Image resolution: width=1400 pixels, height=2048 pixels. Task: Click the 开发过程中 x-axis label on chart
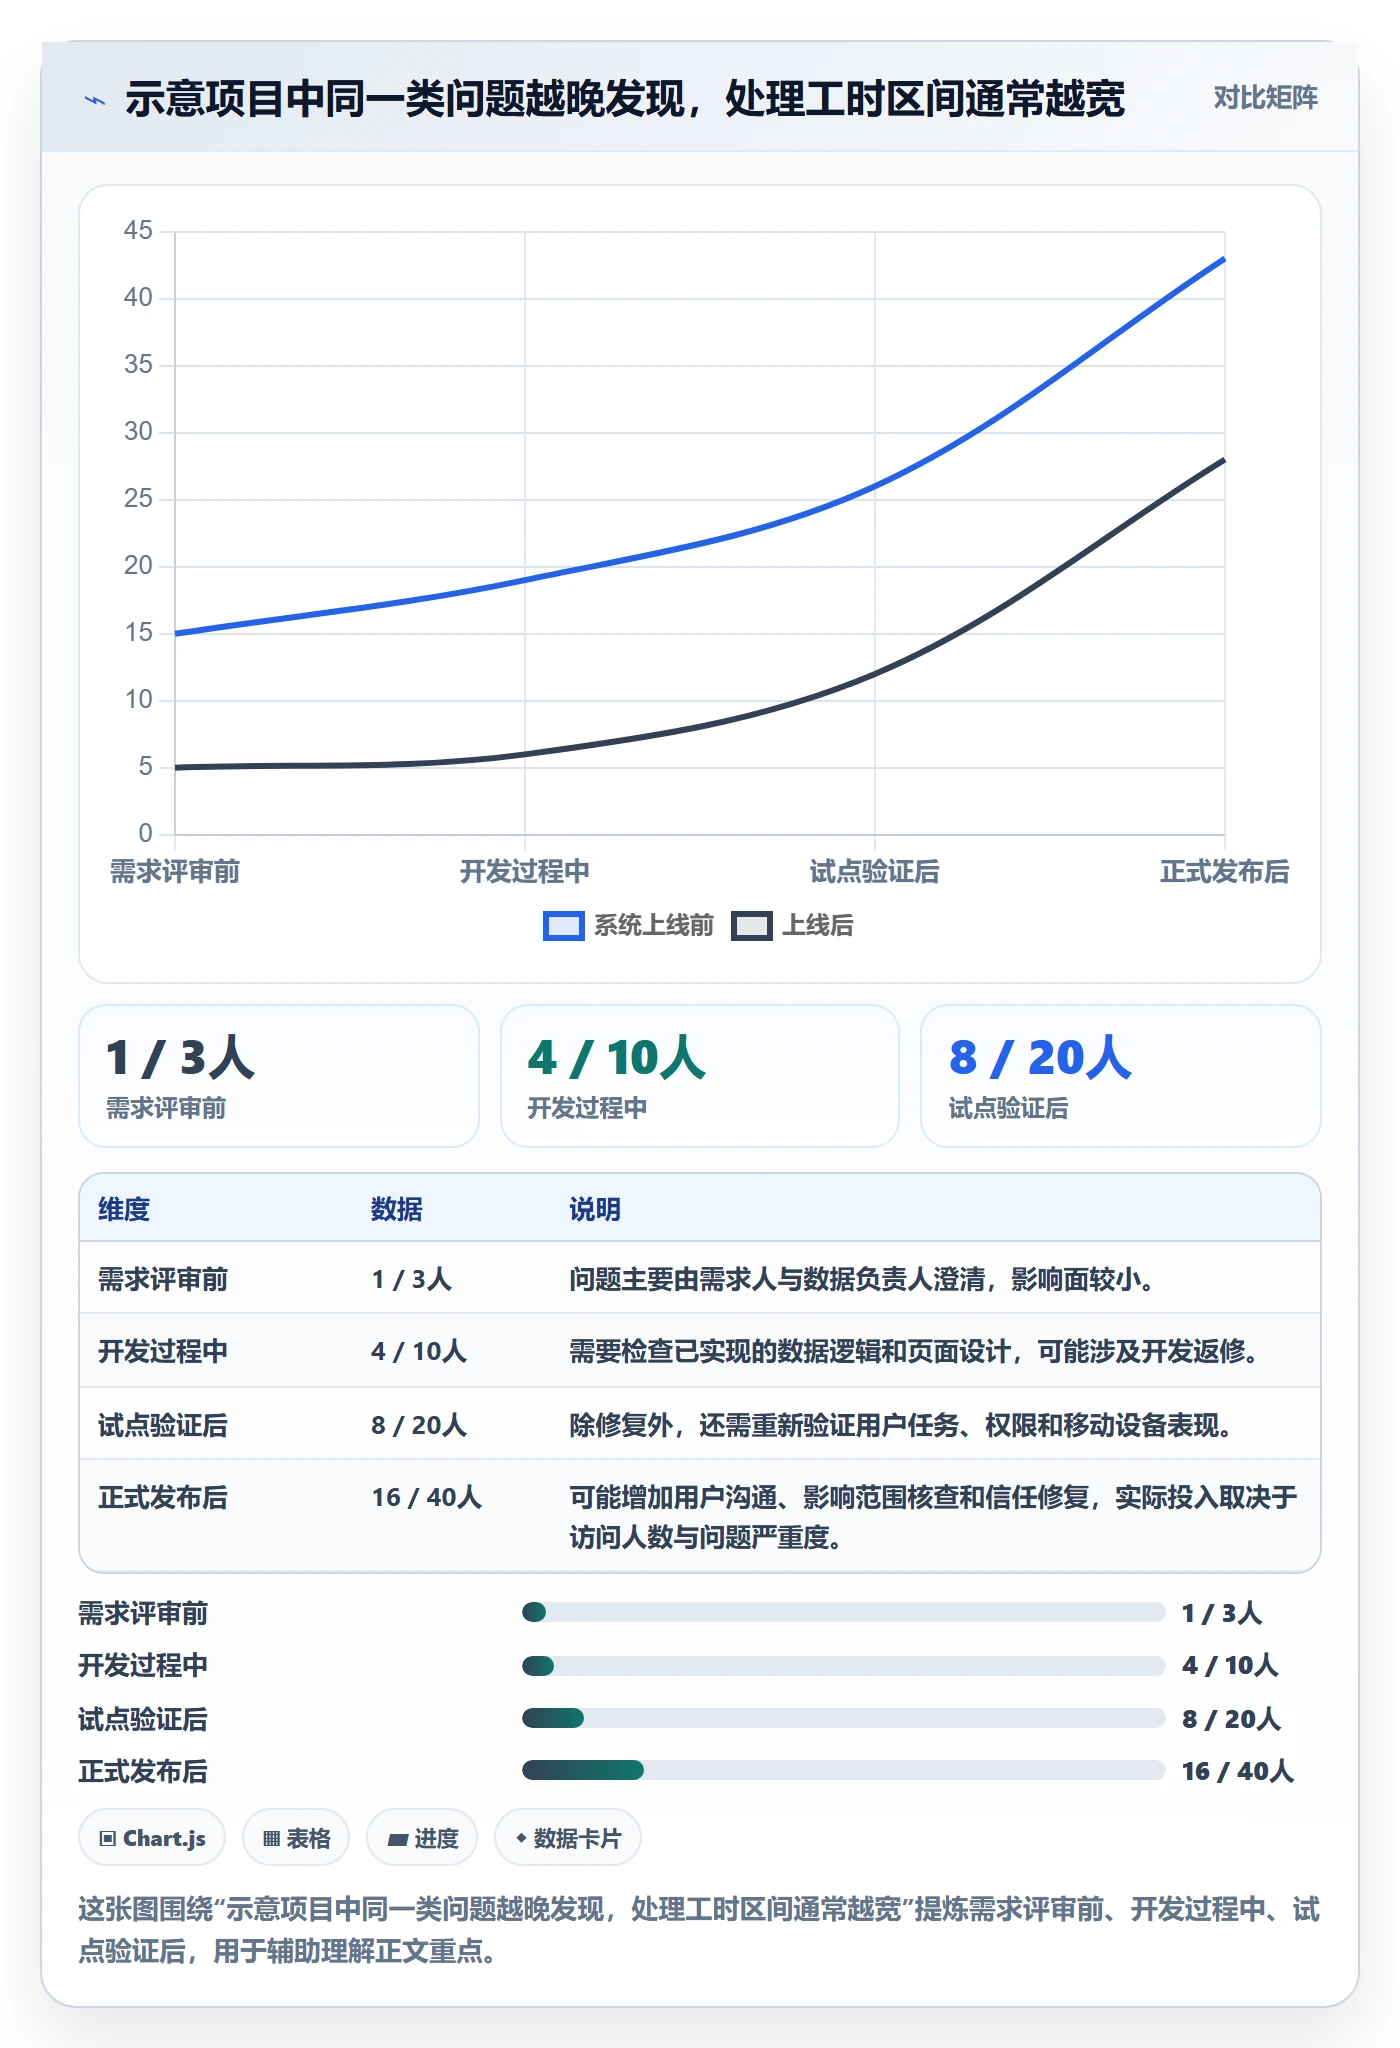point(525,872)
